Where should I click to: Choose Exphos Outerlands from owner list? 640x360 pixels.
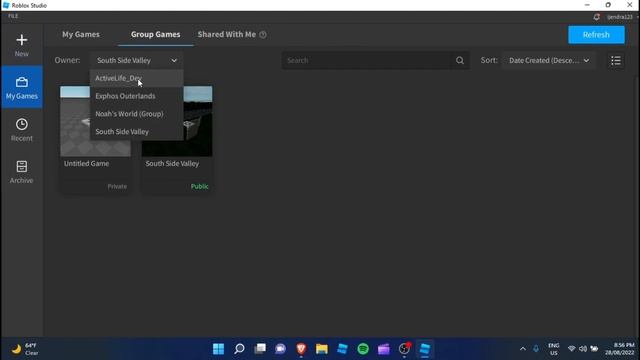(x=137, y=96)
